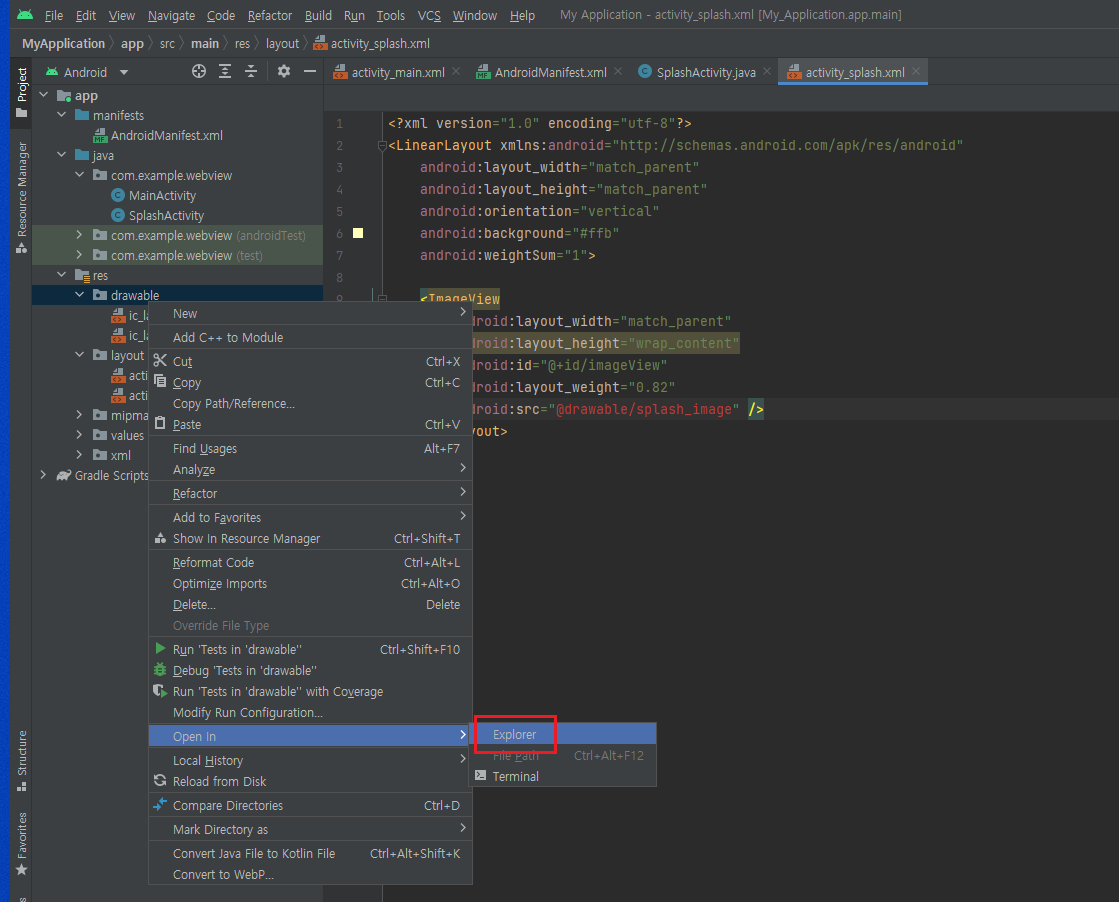Close the activity_main.xml tab

(x=456, y=71)
